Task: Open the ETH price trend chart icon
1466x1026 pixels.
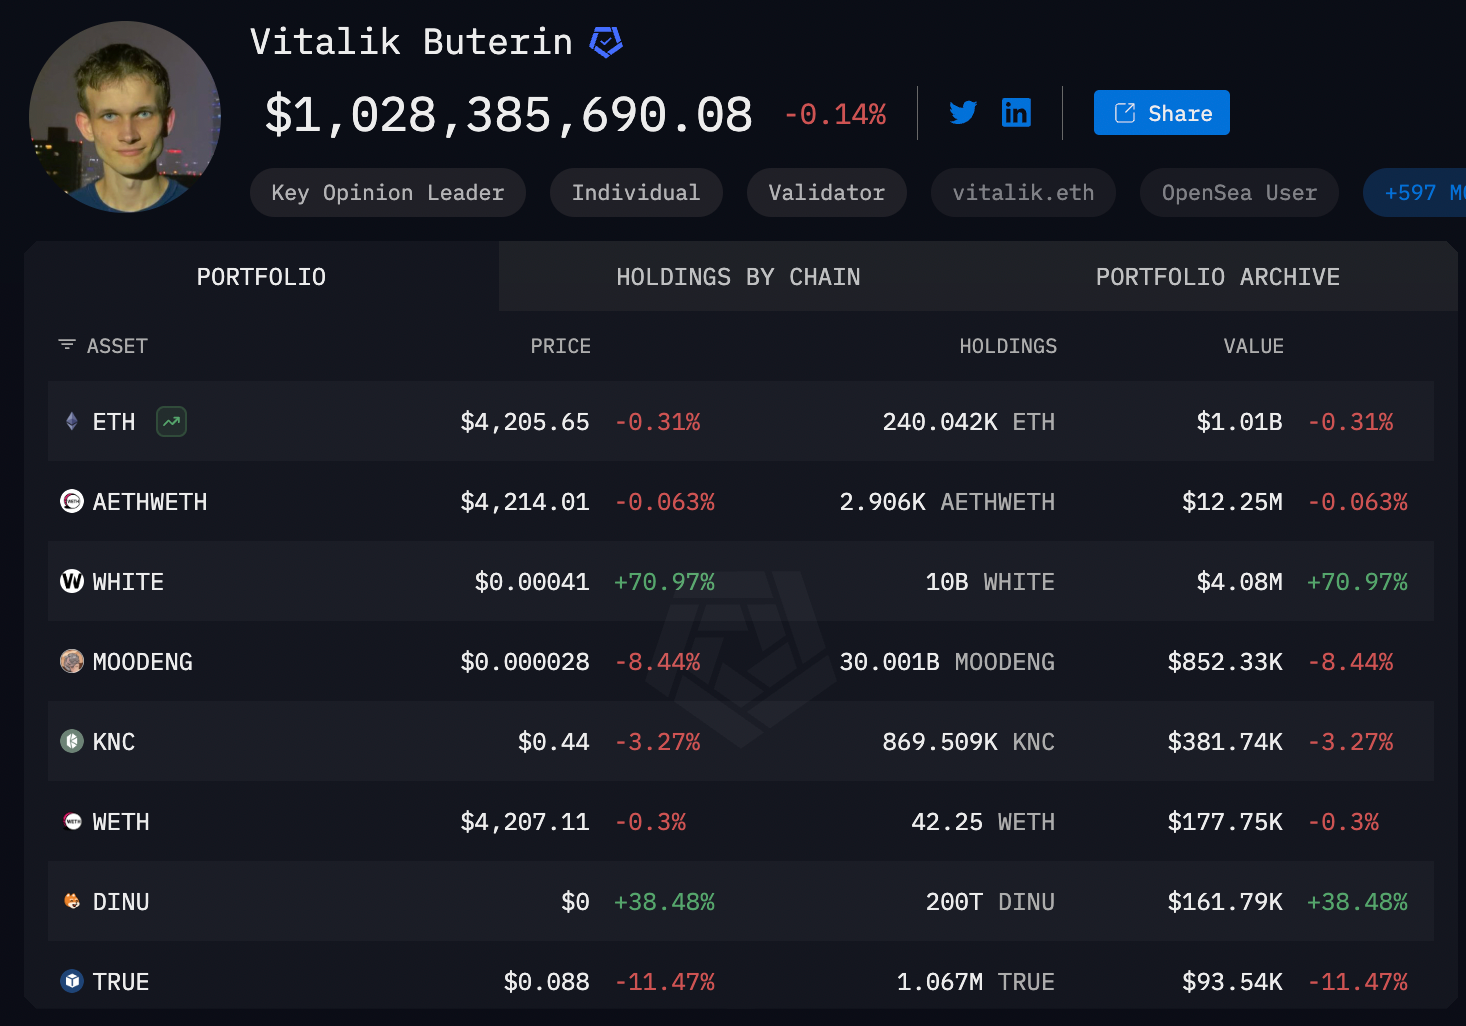Action: (x=170, y=421)
